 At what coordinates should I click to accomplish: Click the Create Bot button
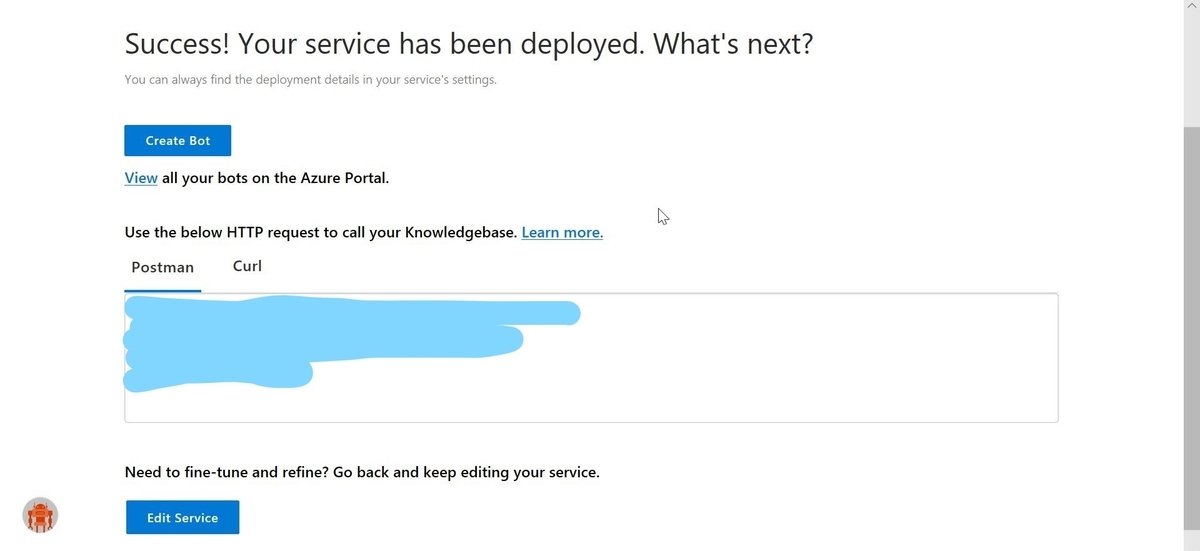(177, 141)
